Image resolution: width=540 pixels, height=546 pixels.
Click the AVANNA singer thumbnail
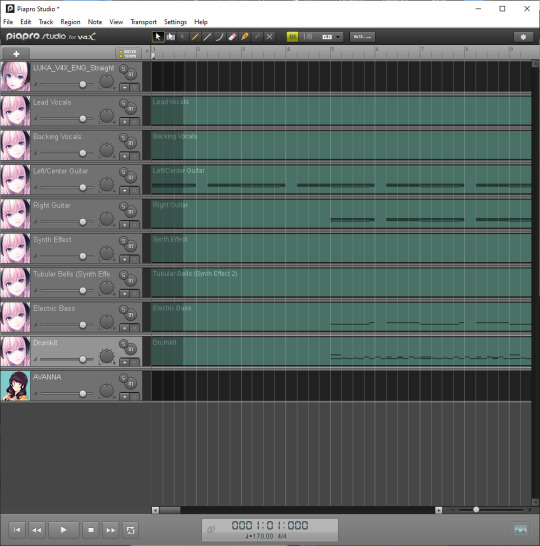[x=15, y=386]
